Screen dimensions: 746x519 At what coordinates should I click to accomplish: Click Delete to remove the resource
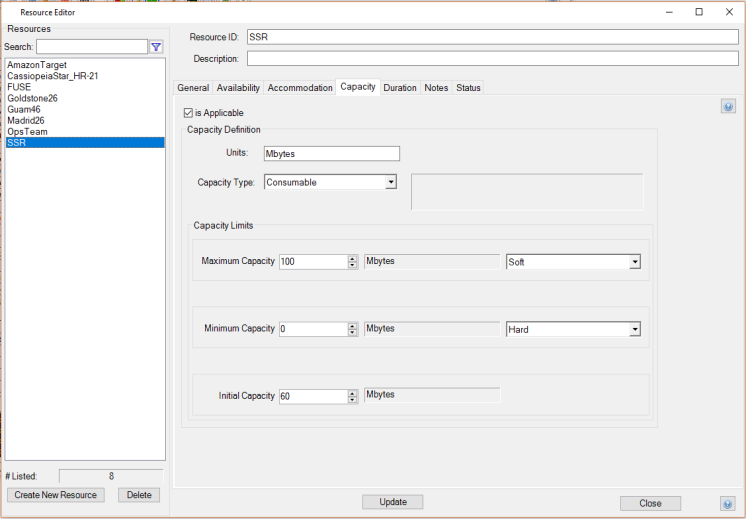pyautogui.click(x=139, y=495)
